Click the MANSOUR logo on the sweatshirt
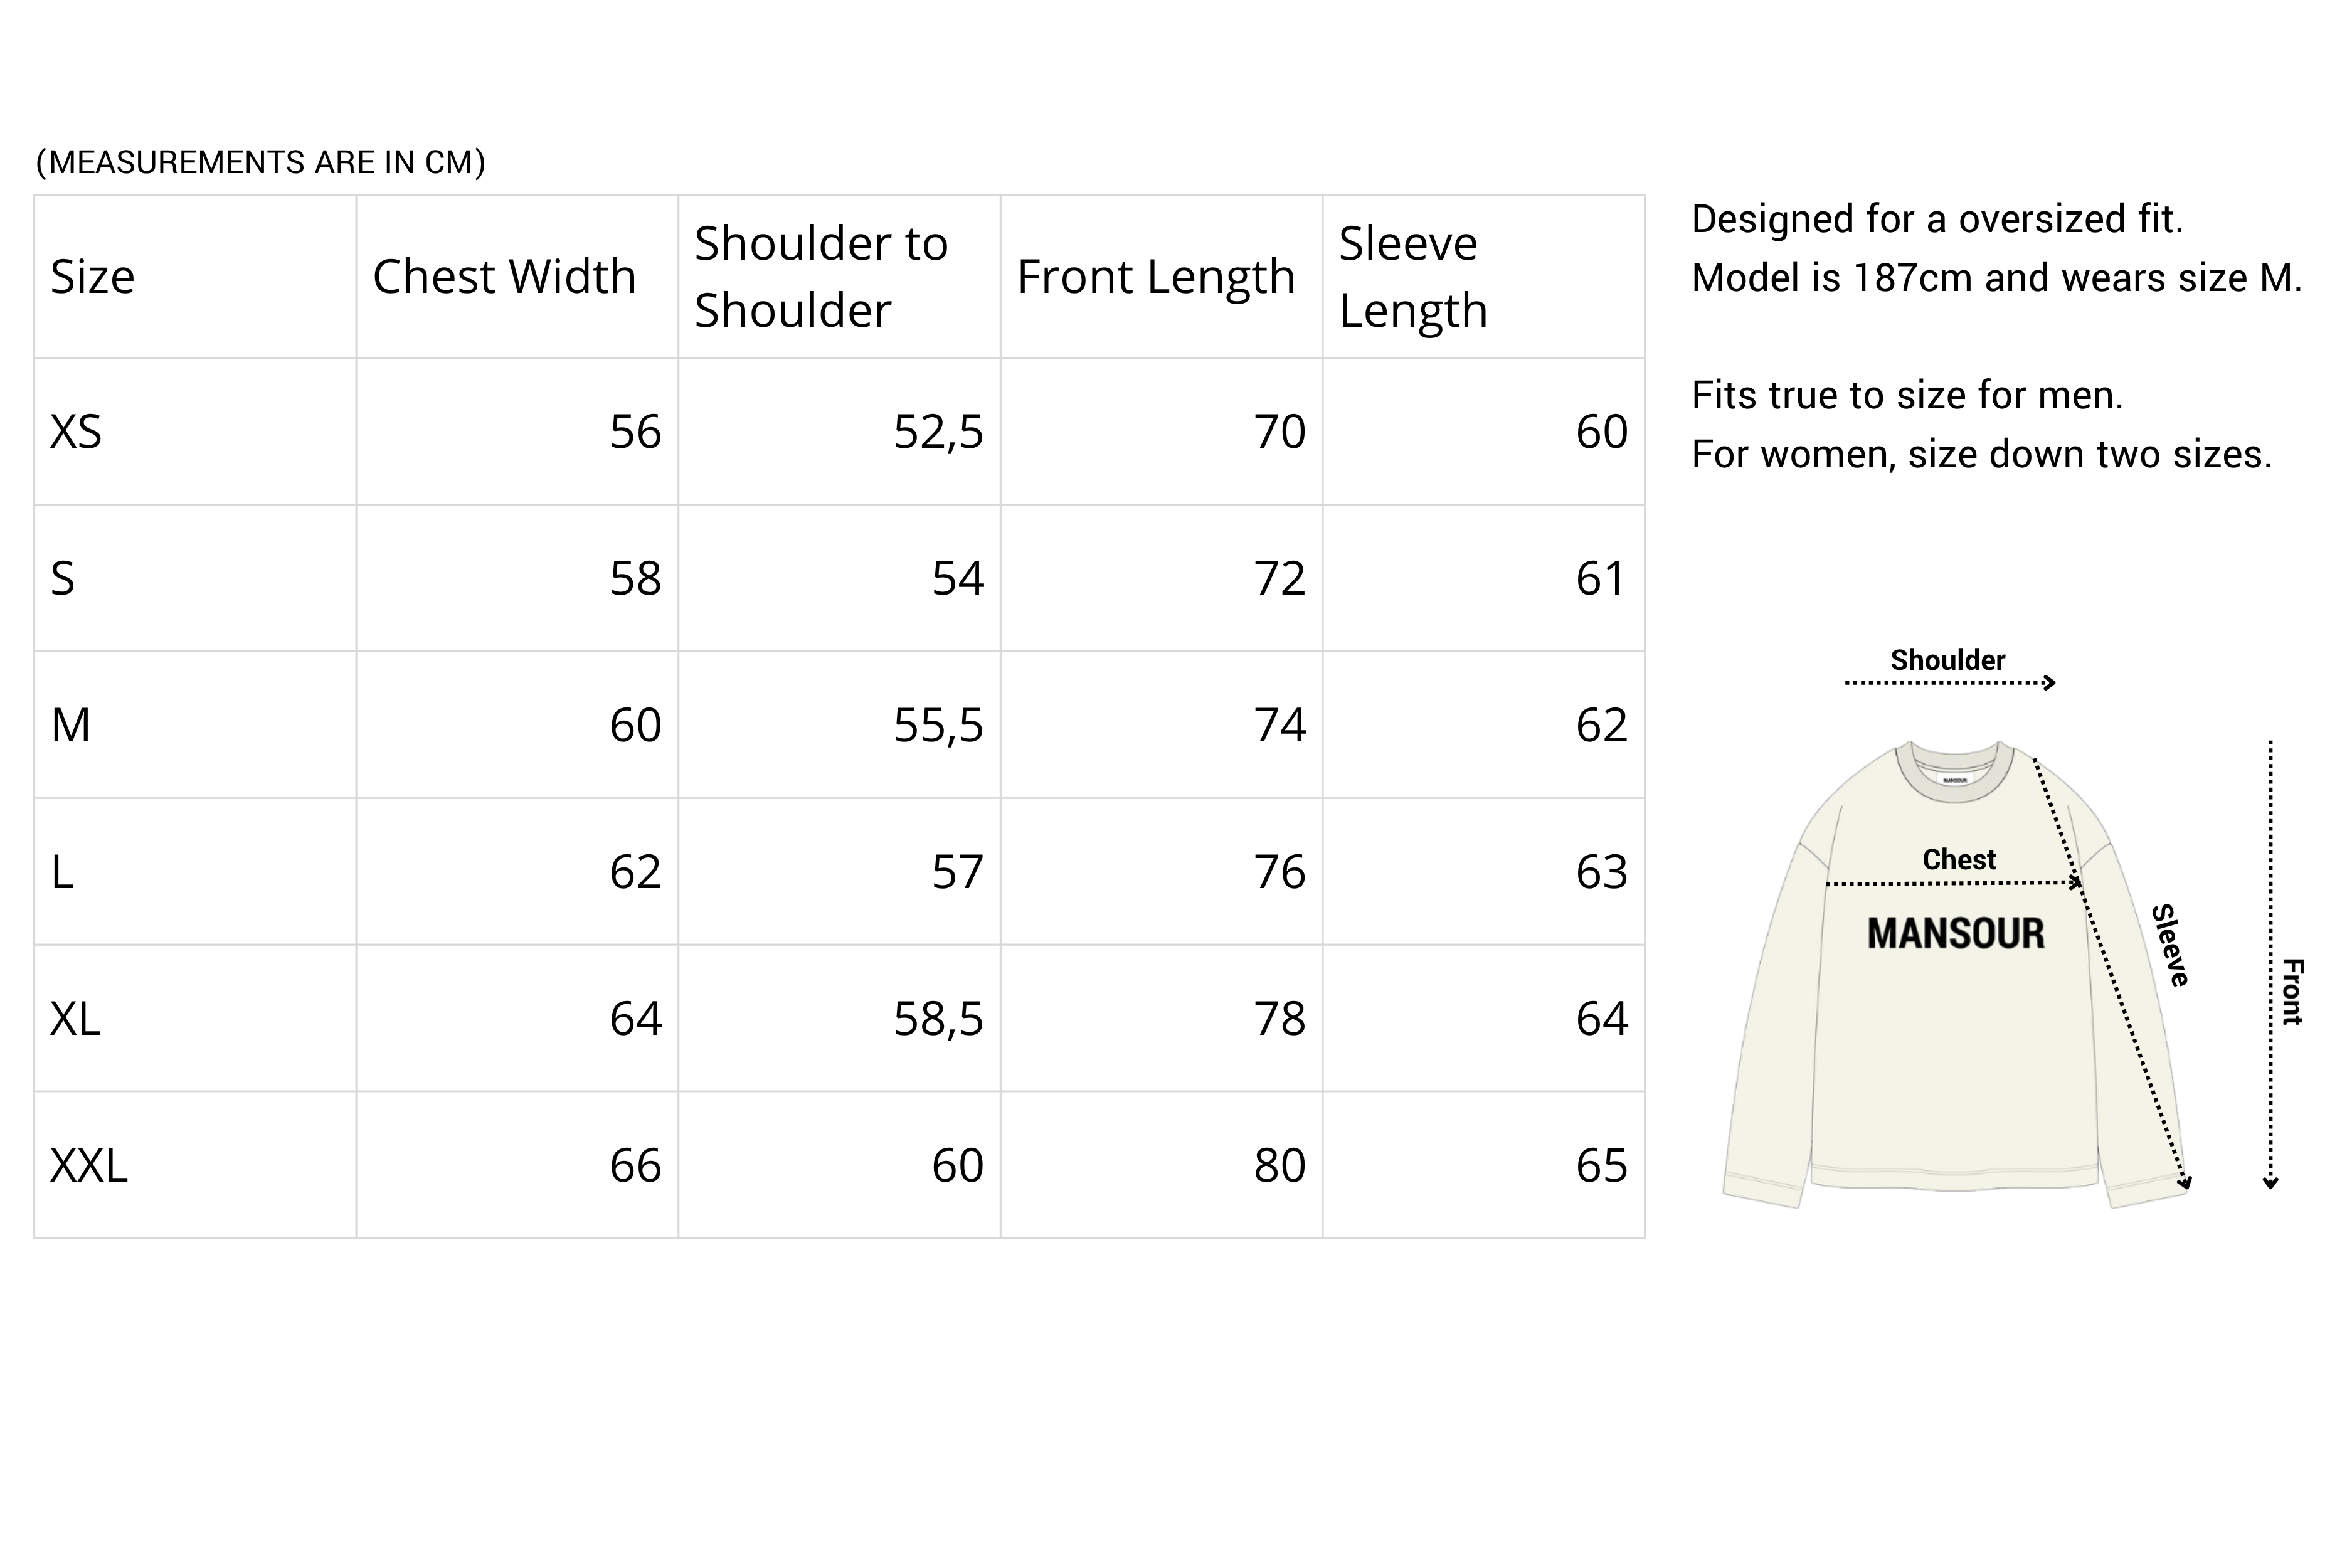Screen dimensions: 2352x1568 pyautogui.click(x=1955, y=934)
